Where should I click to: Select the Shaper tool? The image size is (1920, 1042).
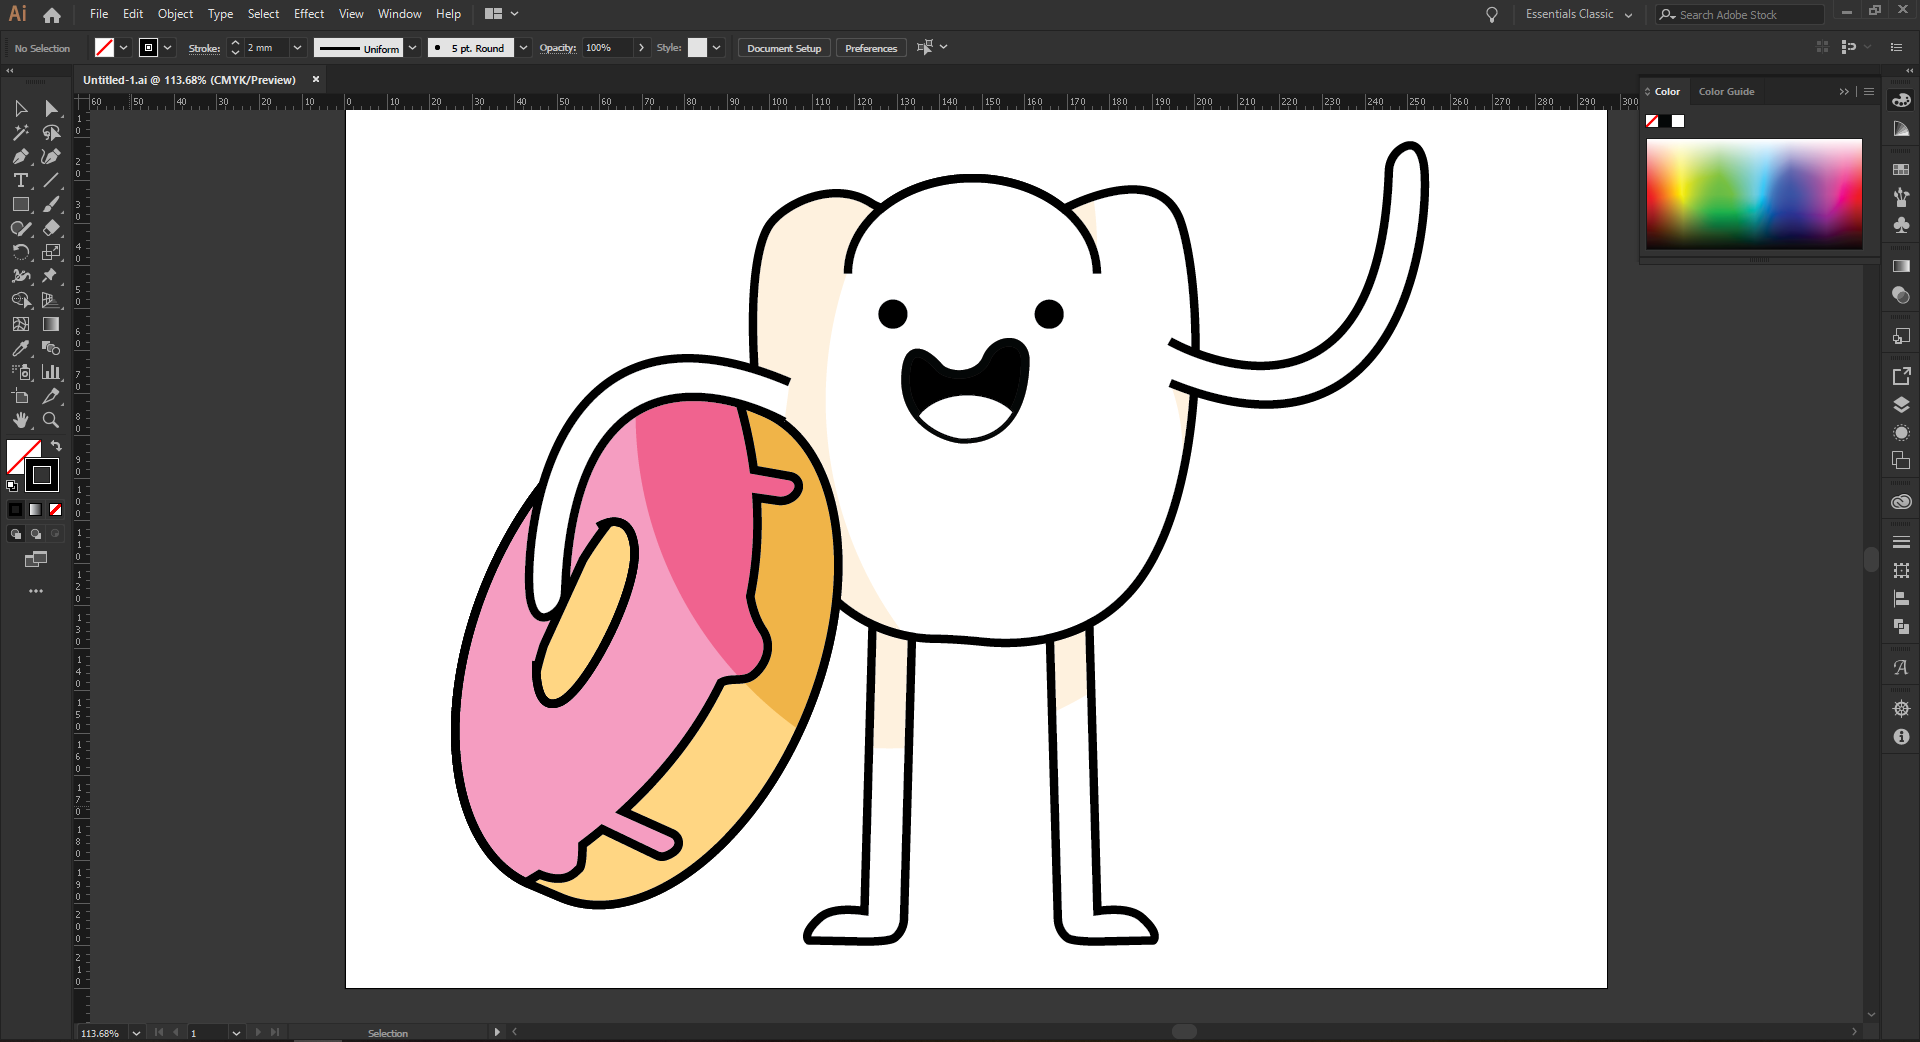coord(20,228)
